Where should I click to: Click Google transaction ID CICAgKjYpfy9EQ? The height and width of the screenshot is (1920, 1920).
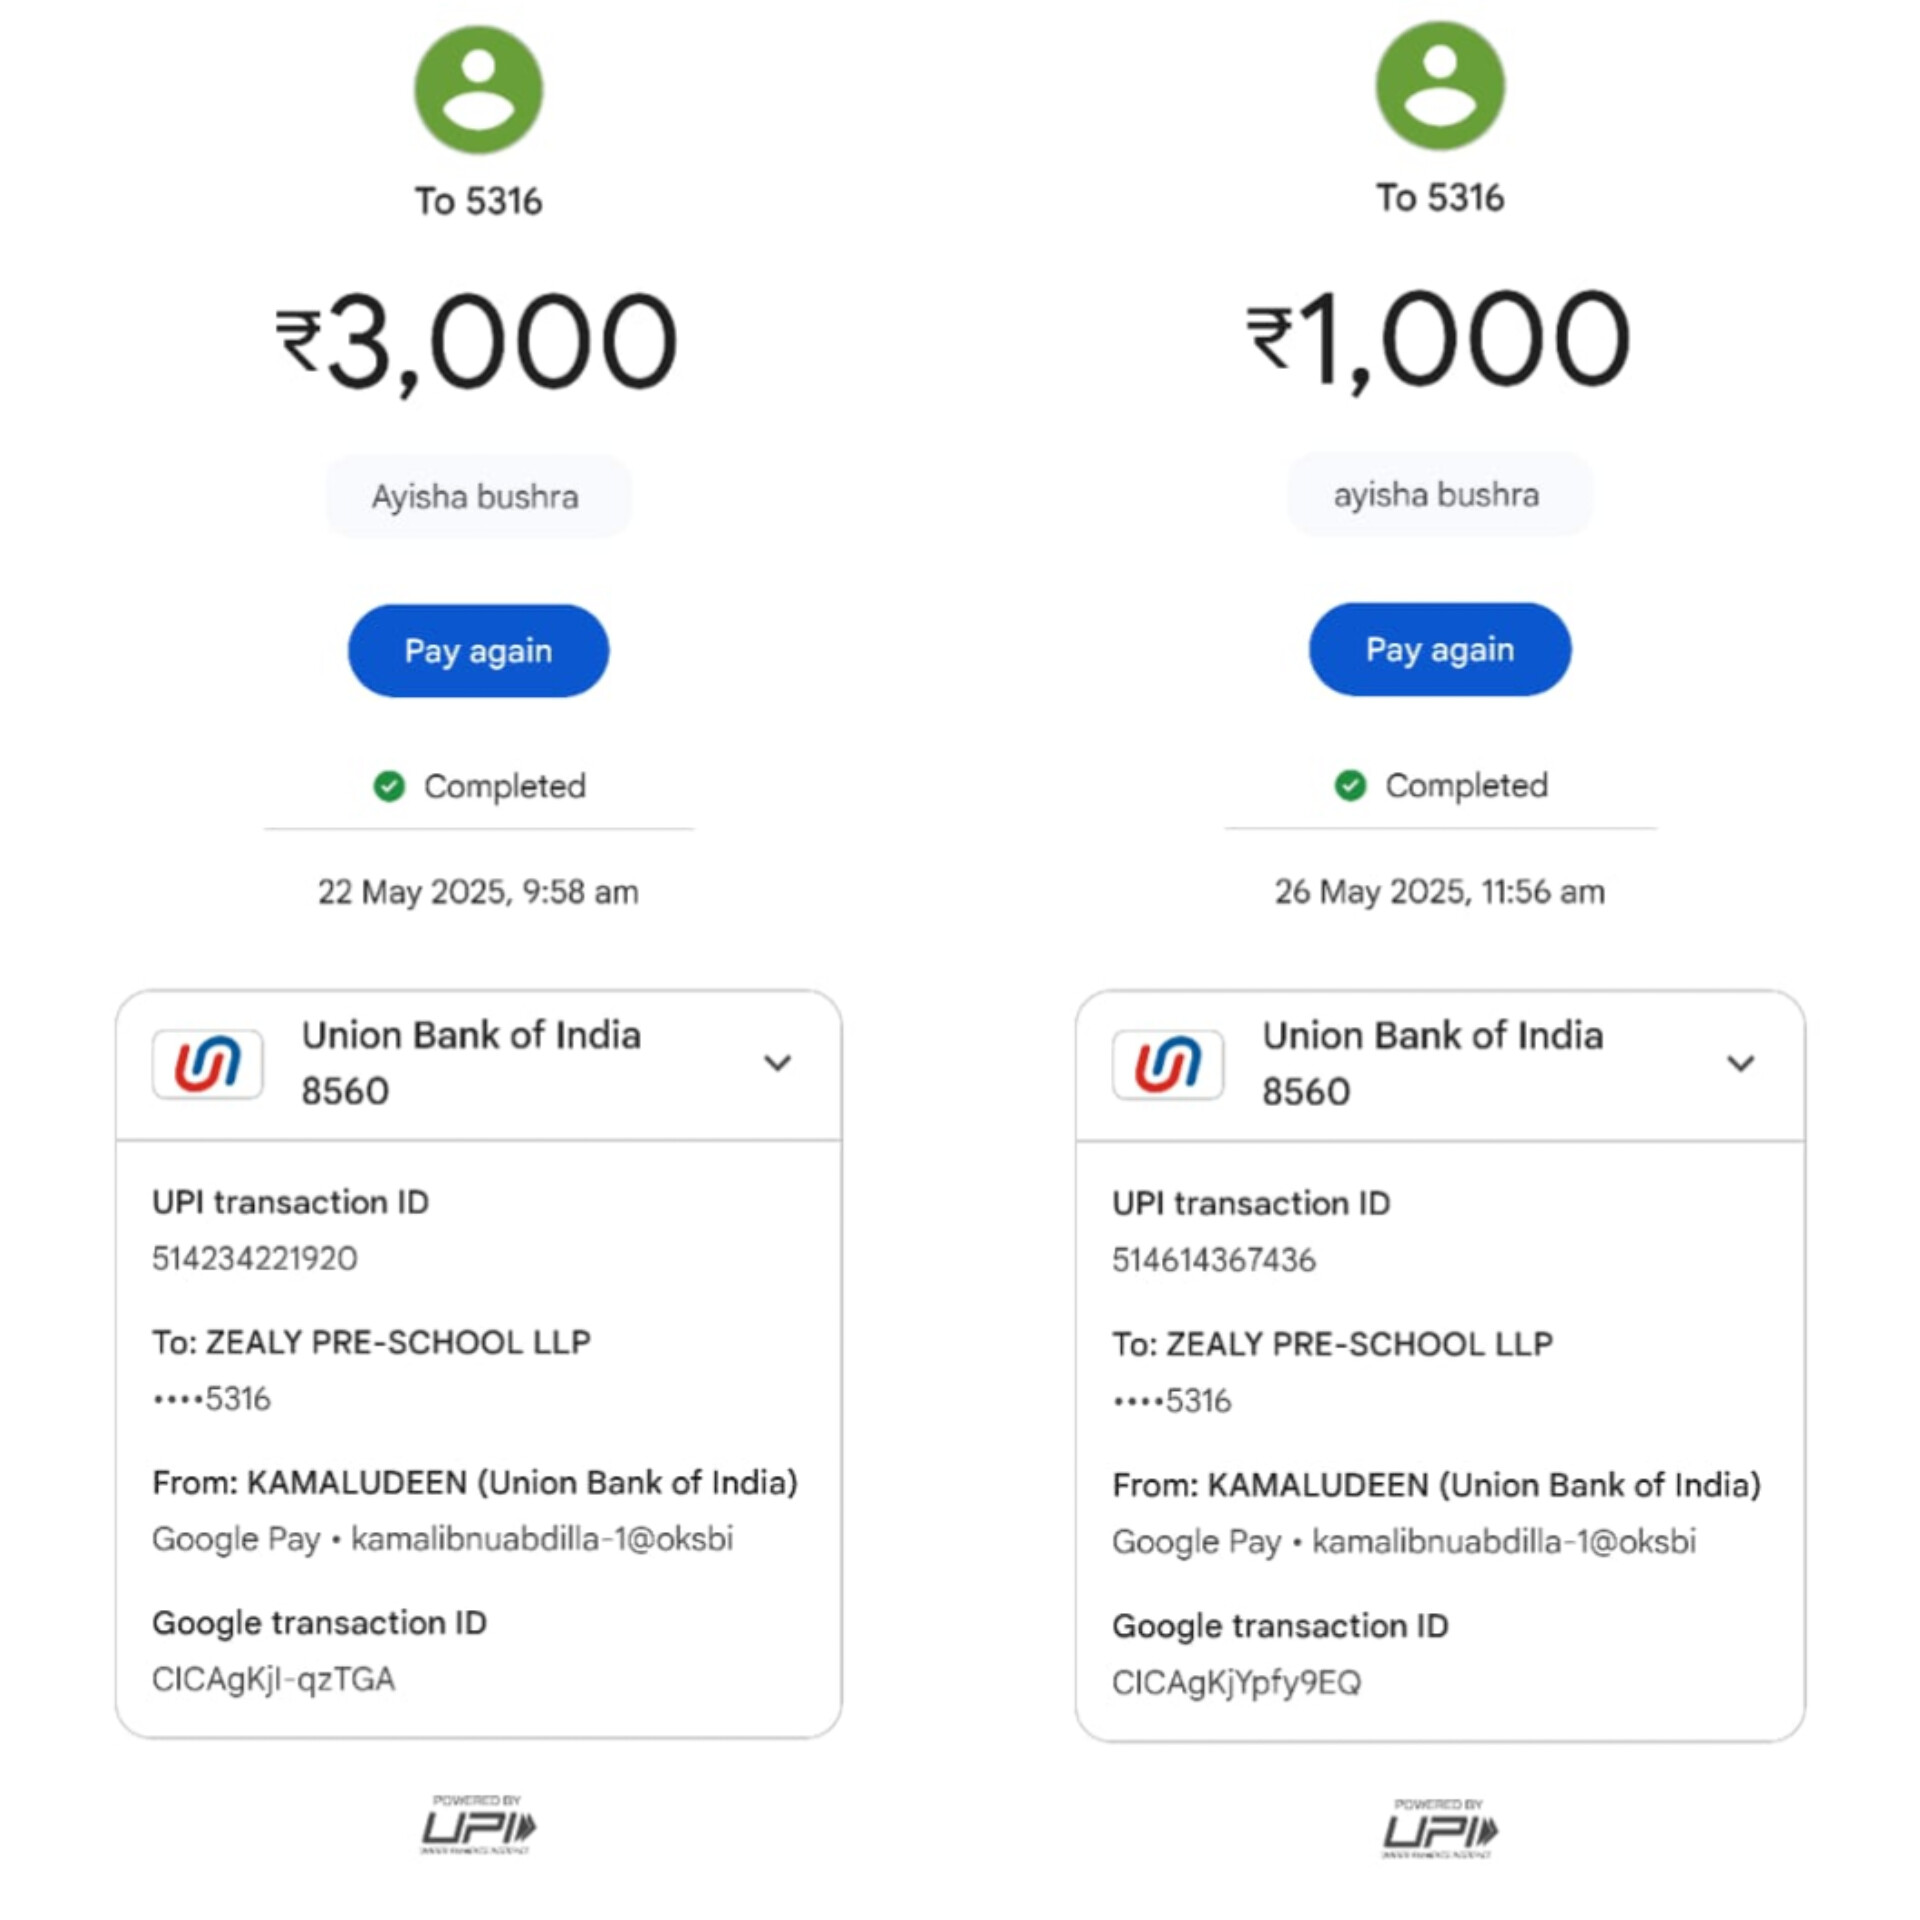[x=1236, y=1683]
